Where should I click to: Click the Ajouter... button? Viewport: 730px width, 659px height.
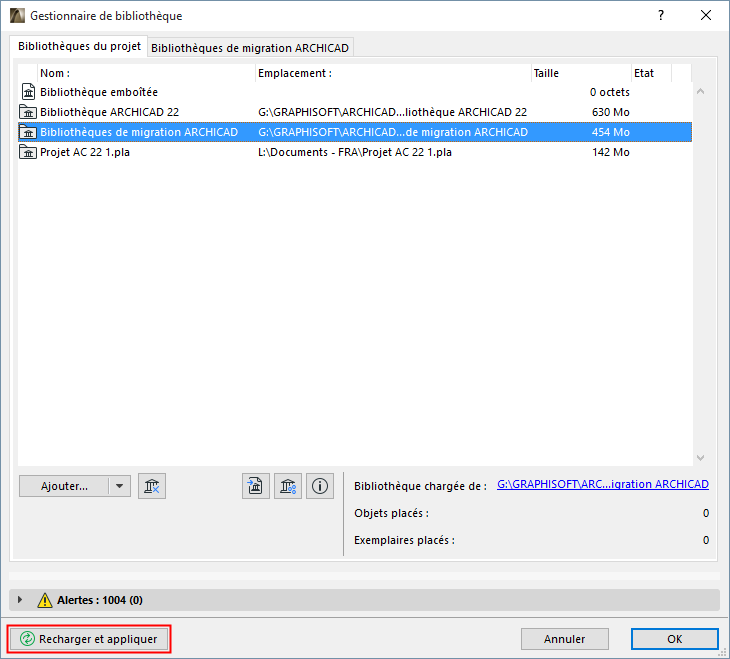(64, 486)
